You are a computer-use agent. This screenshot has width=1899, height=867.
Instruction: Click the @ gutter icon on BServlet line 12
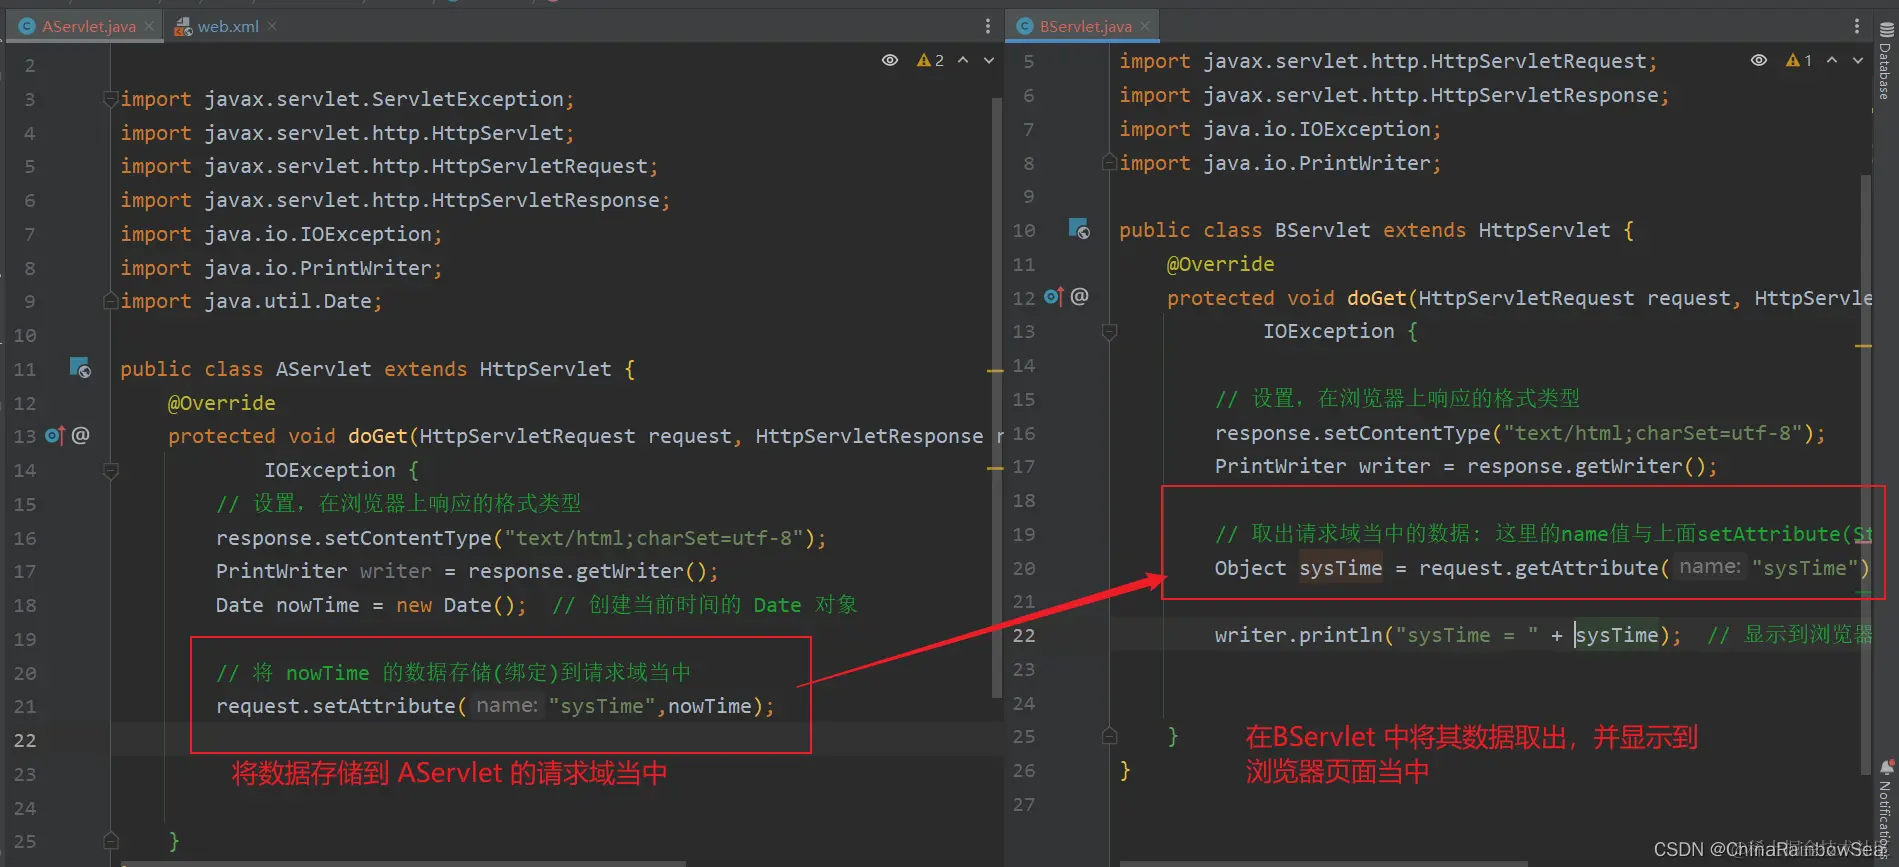(x=1080, y=296)
